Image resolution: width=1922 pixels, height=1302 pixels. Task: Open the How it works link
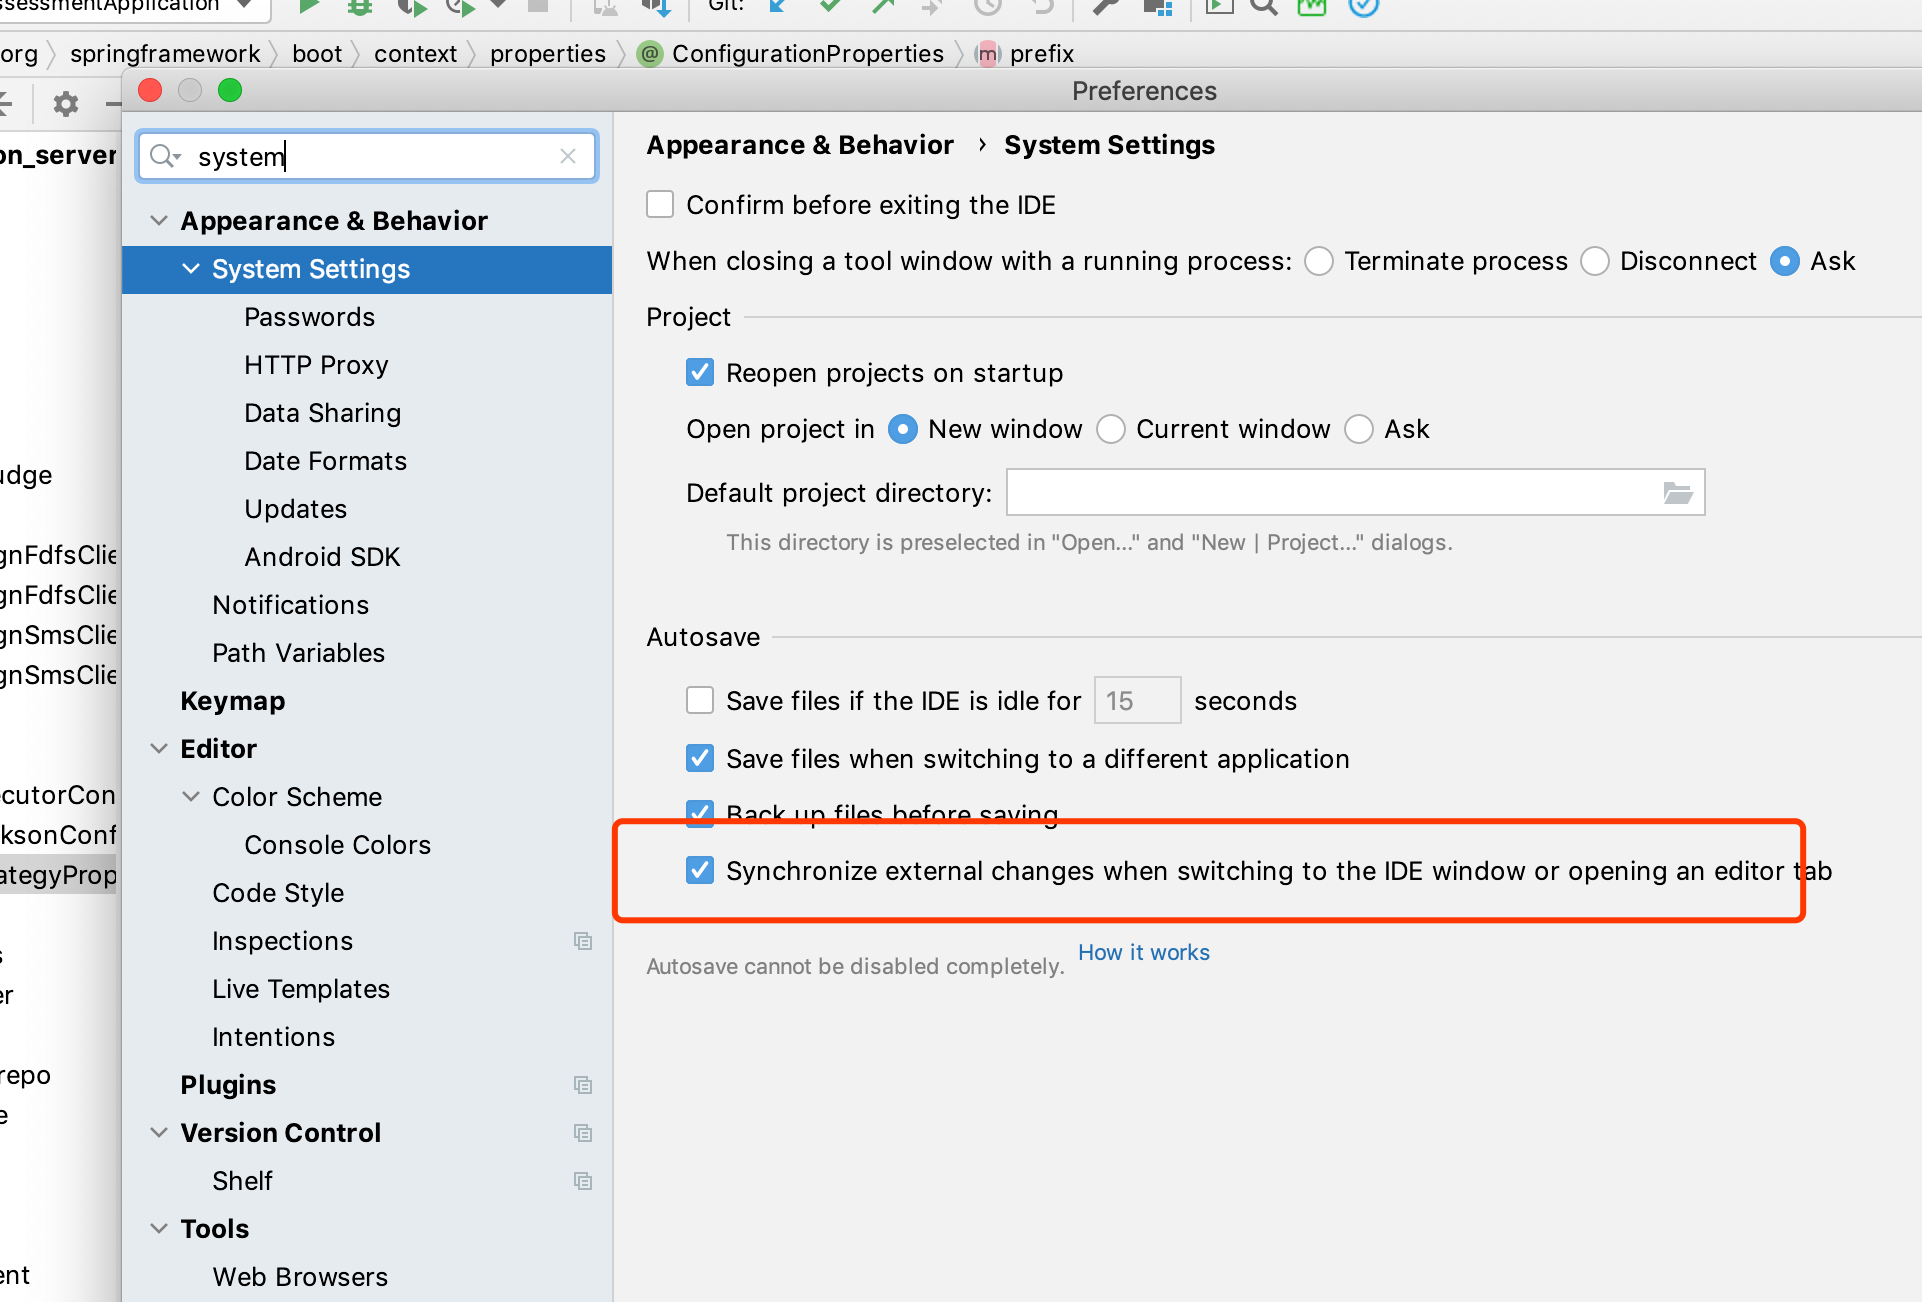click(1143, 953)
